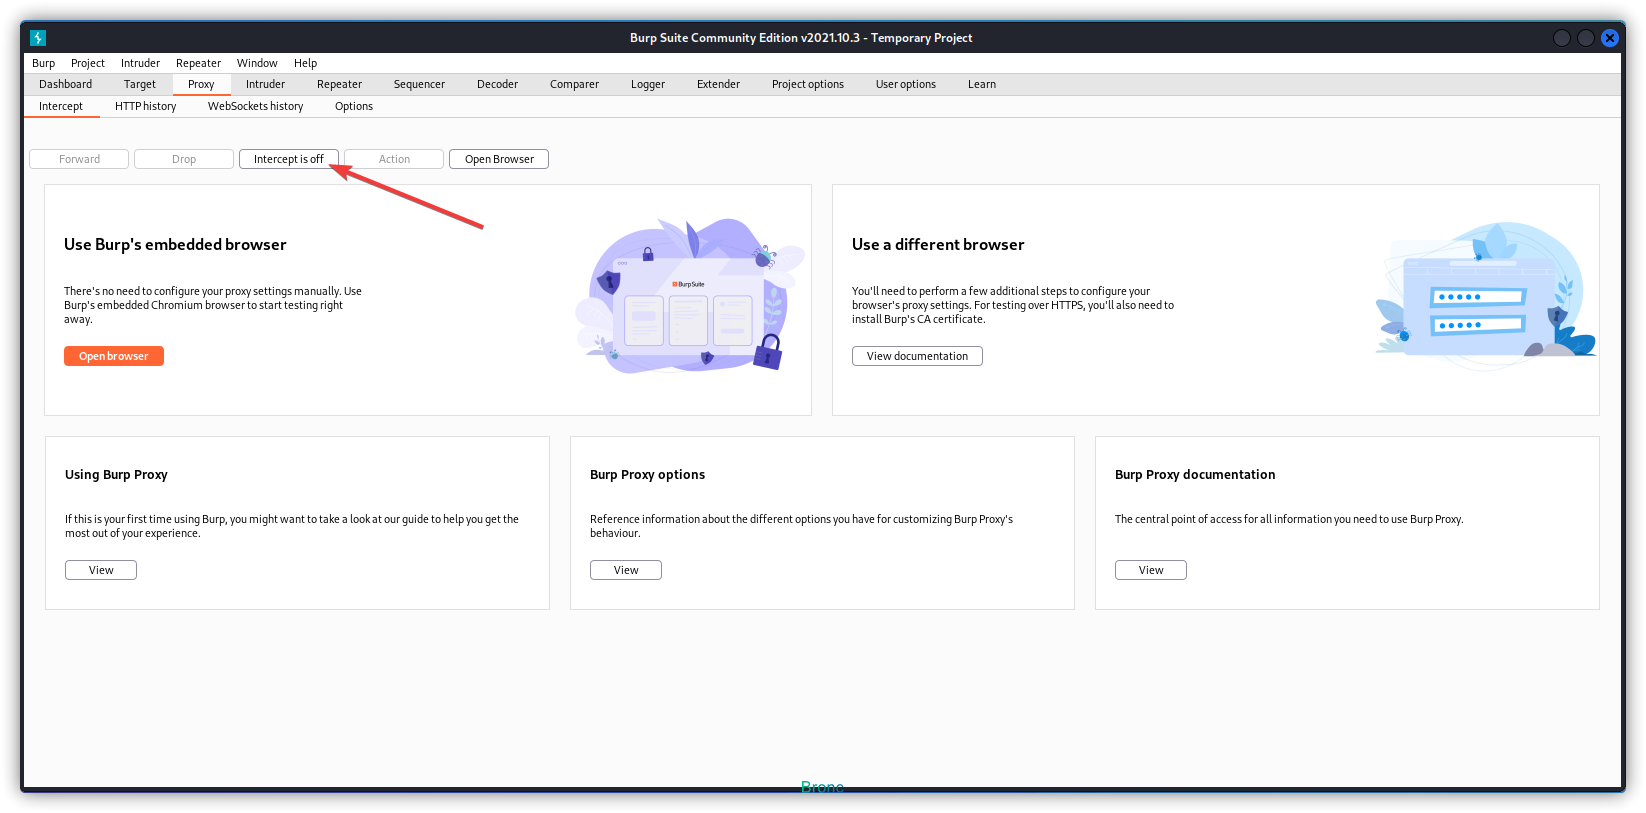
Task: Go to the Repeater tool tab
Action: click(x=339, y=84)
